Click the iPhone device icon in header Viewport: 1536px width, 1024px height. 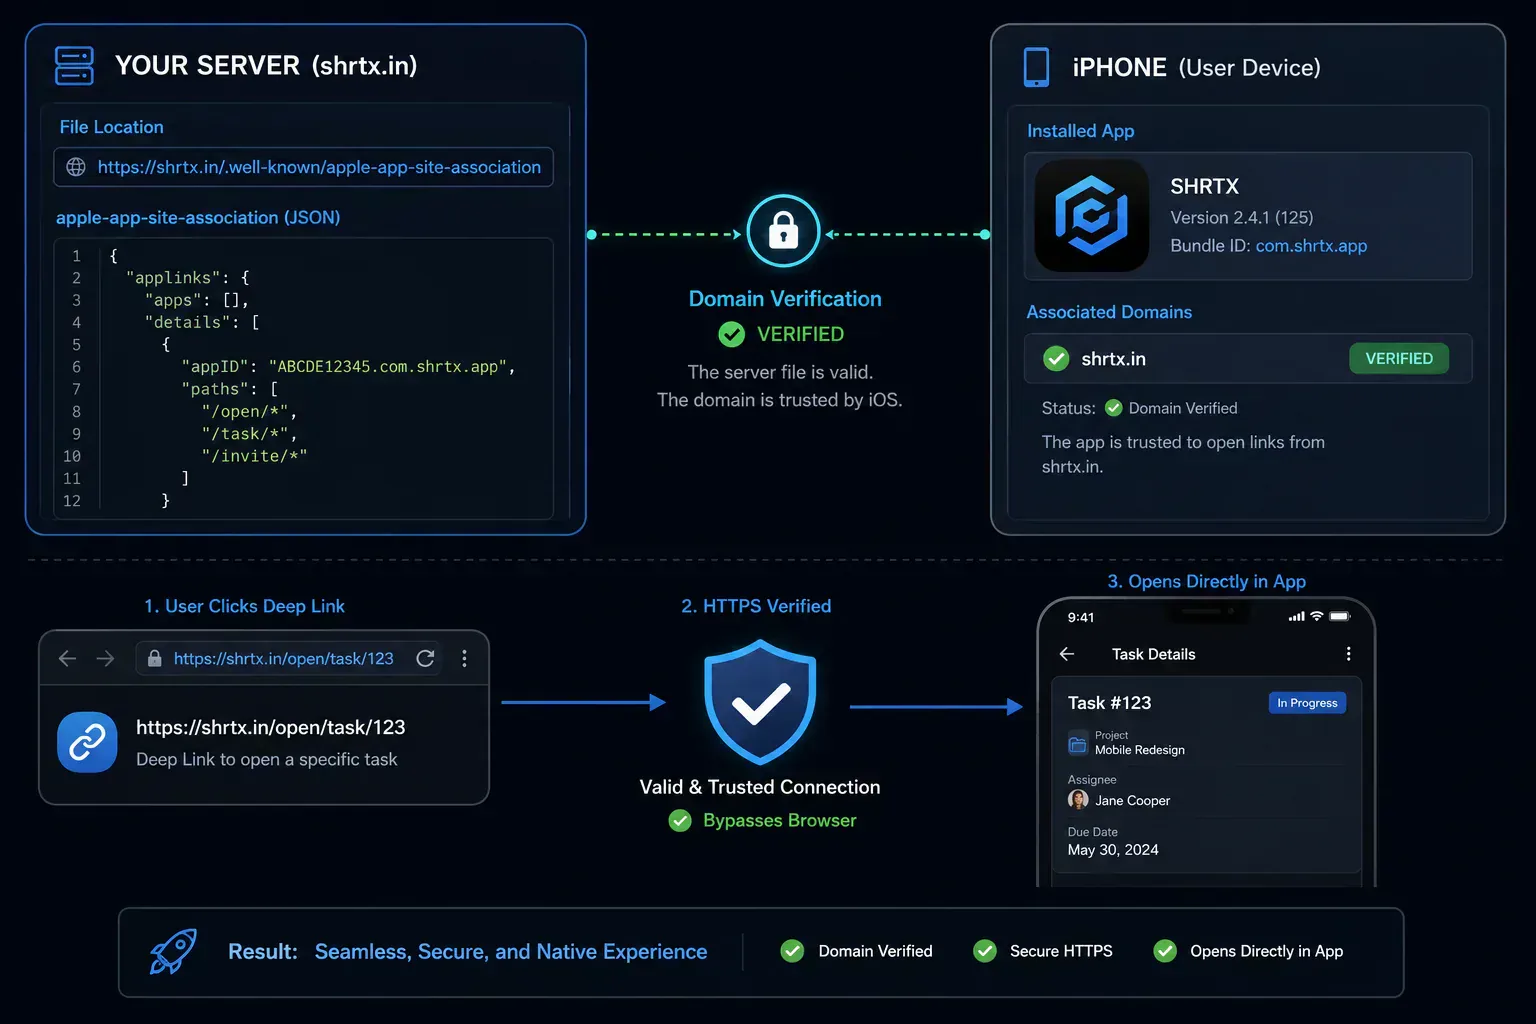(1036, 67)
